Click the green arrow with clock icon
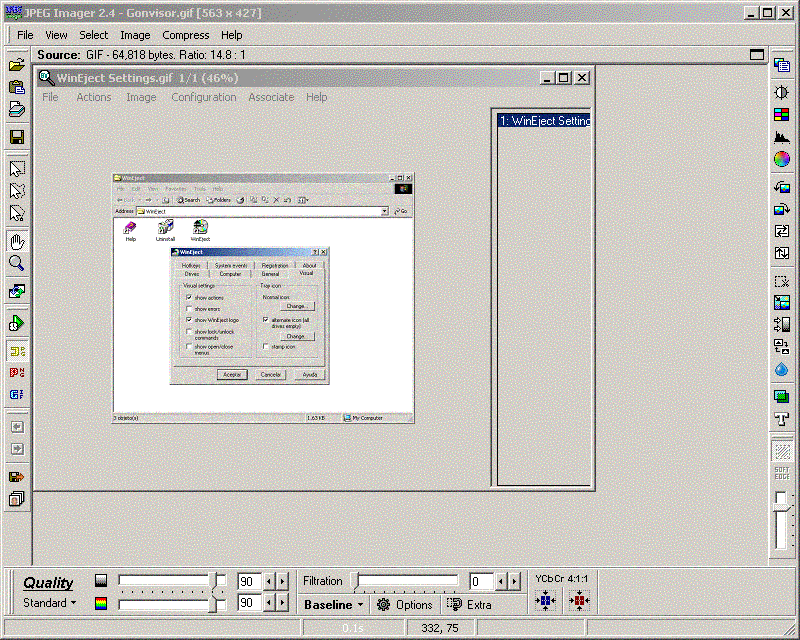800x640 pixels. (17, 323)
